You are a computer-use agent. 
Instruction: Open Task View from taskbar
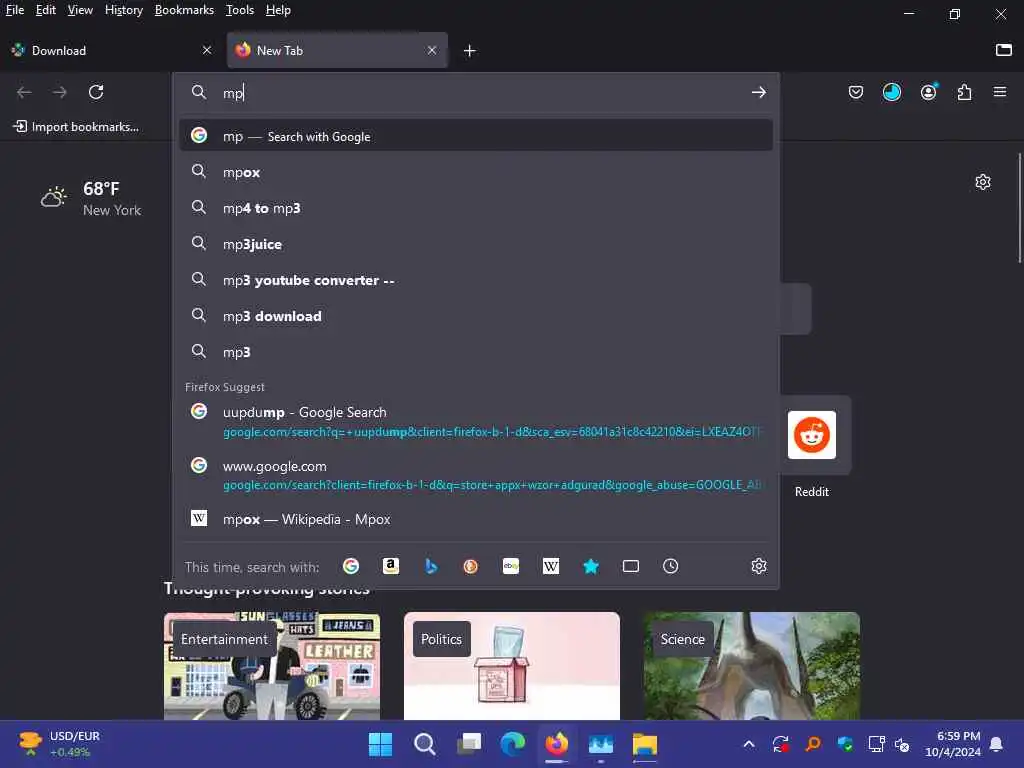pos(469,744)
